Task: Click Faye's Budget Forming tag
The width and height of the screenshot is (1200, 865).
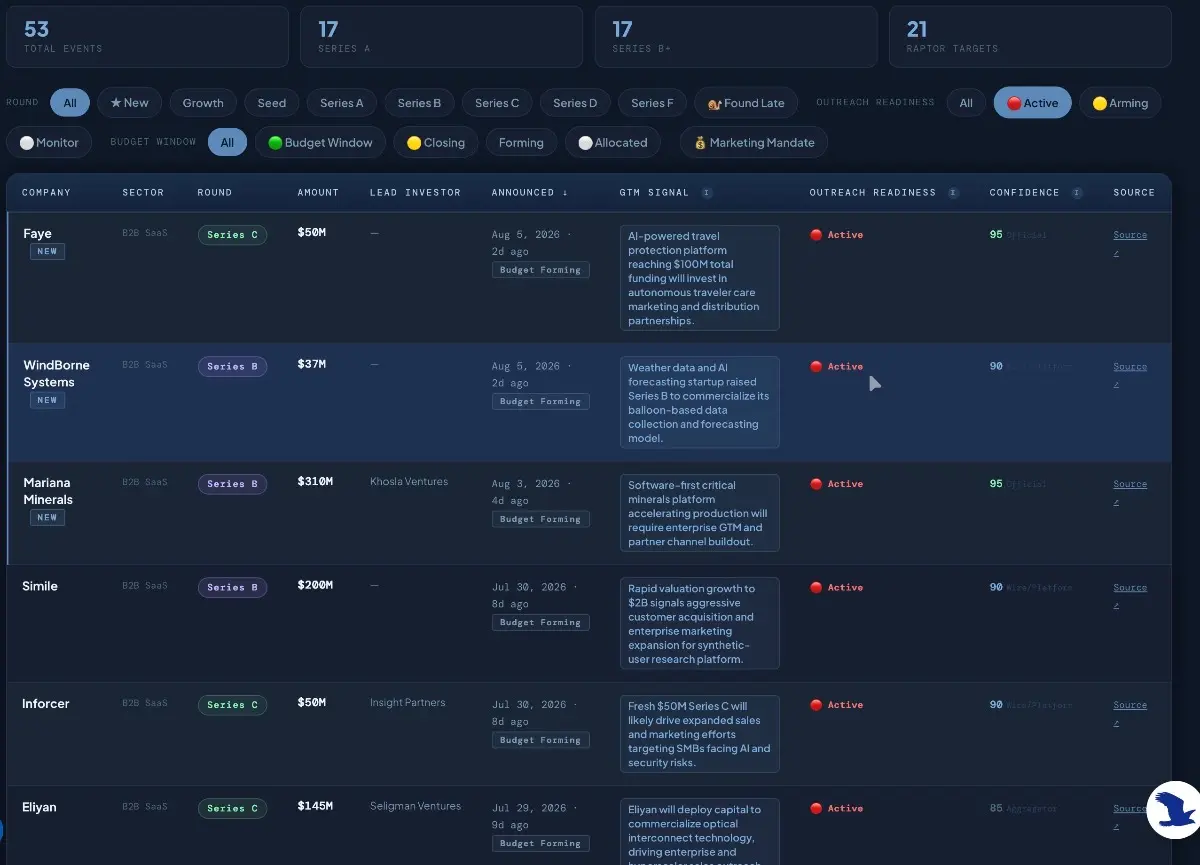Action: [x=540, y=270]
